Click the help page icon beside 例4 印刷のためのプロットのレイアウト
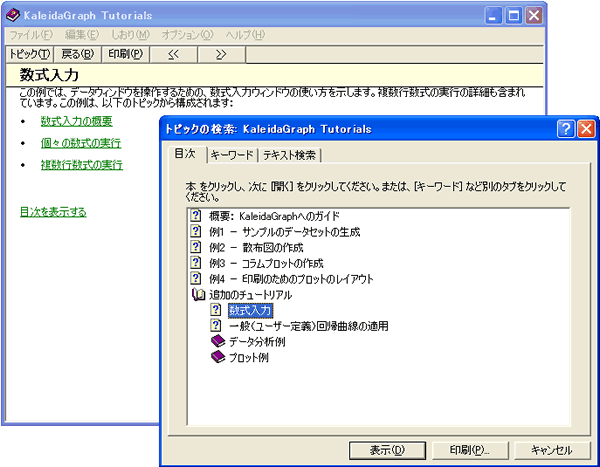Viewport: 600px width, 467px height. (196, 279)
